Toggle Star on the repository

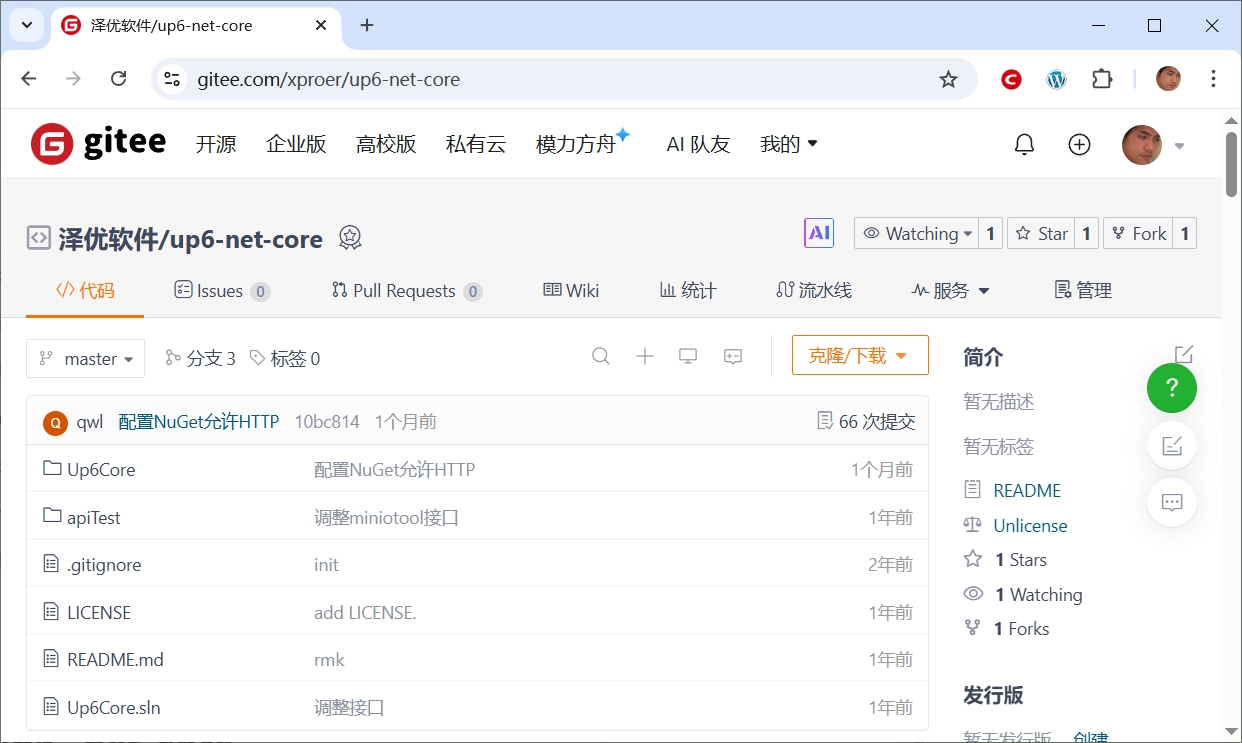(x=1041, y=233)
